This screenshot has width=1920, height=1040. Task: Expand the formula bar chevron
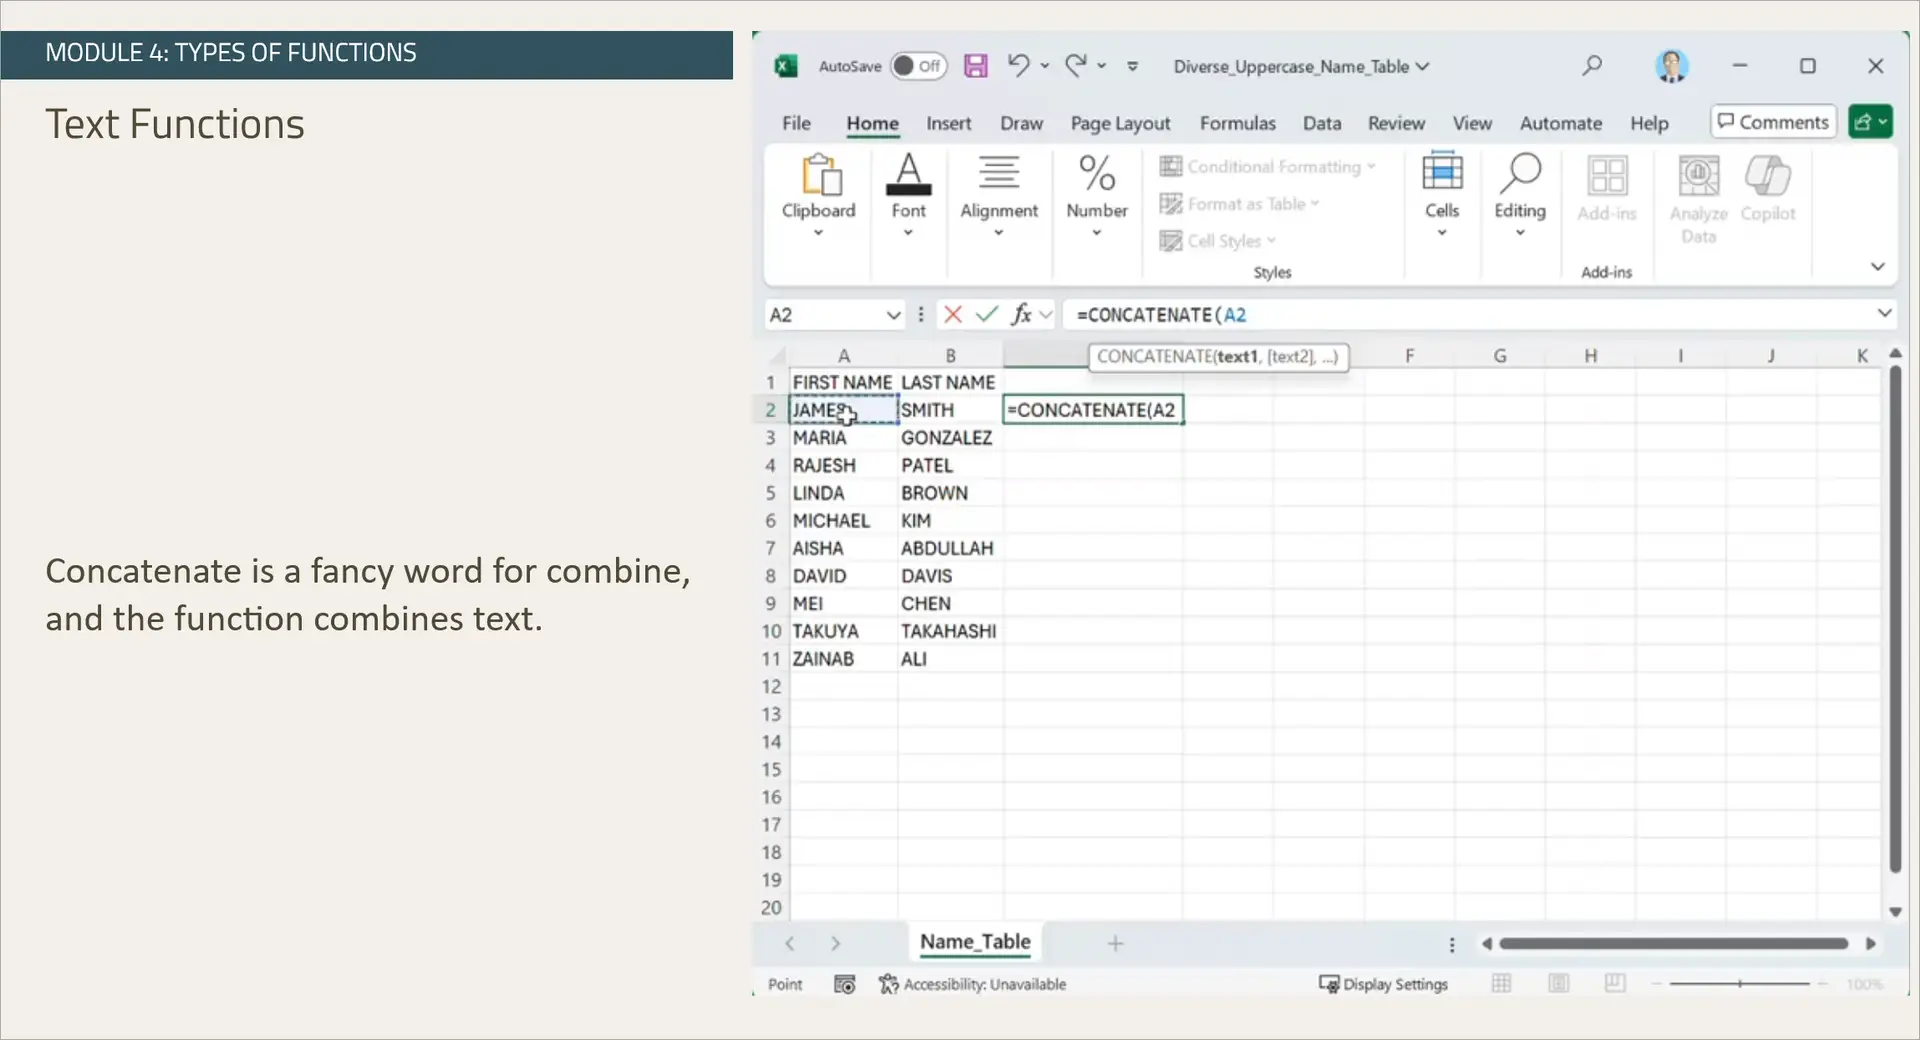tap(1884, 314)
